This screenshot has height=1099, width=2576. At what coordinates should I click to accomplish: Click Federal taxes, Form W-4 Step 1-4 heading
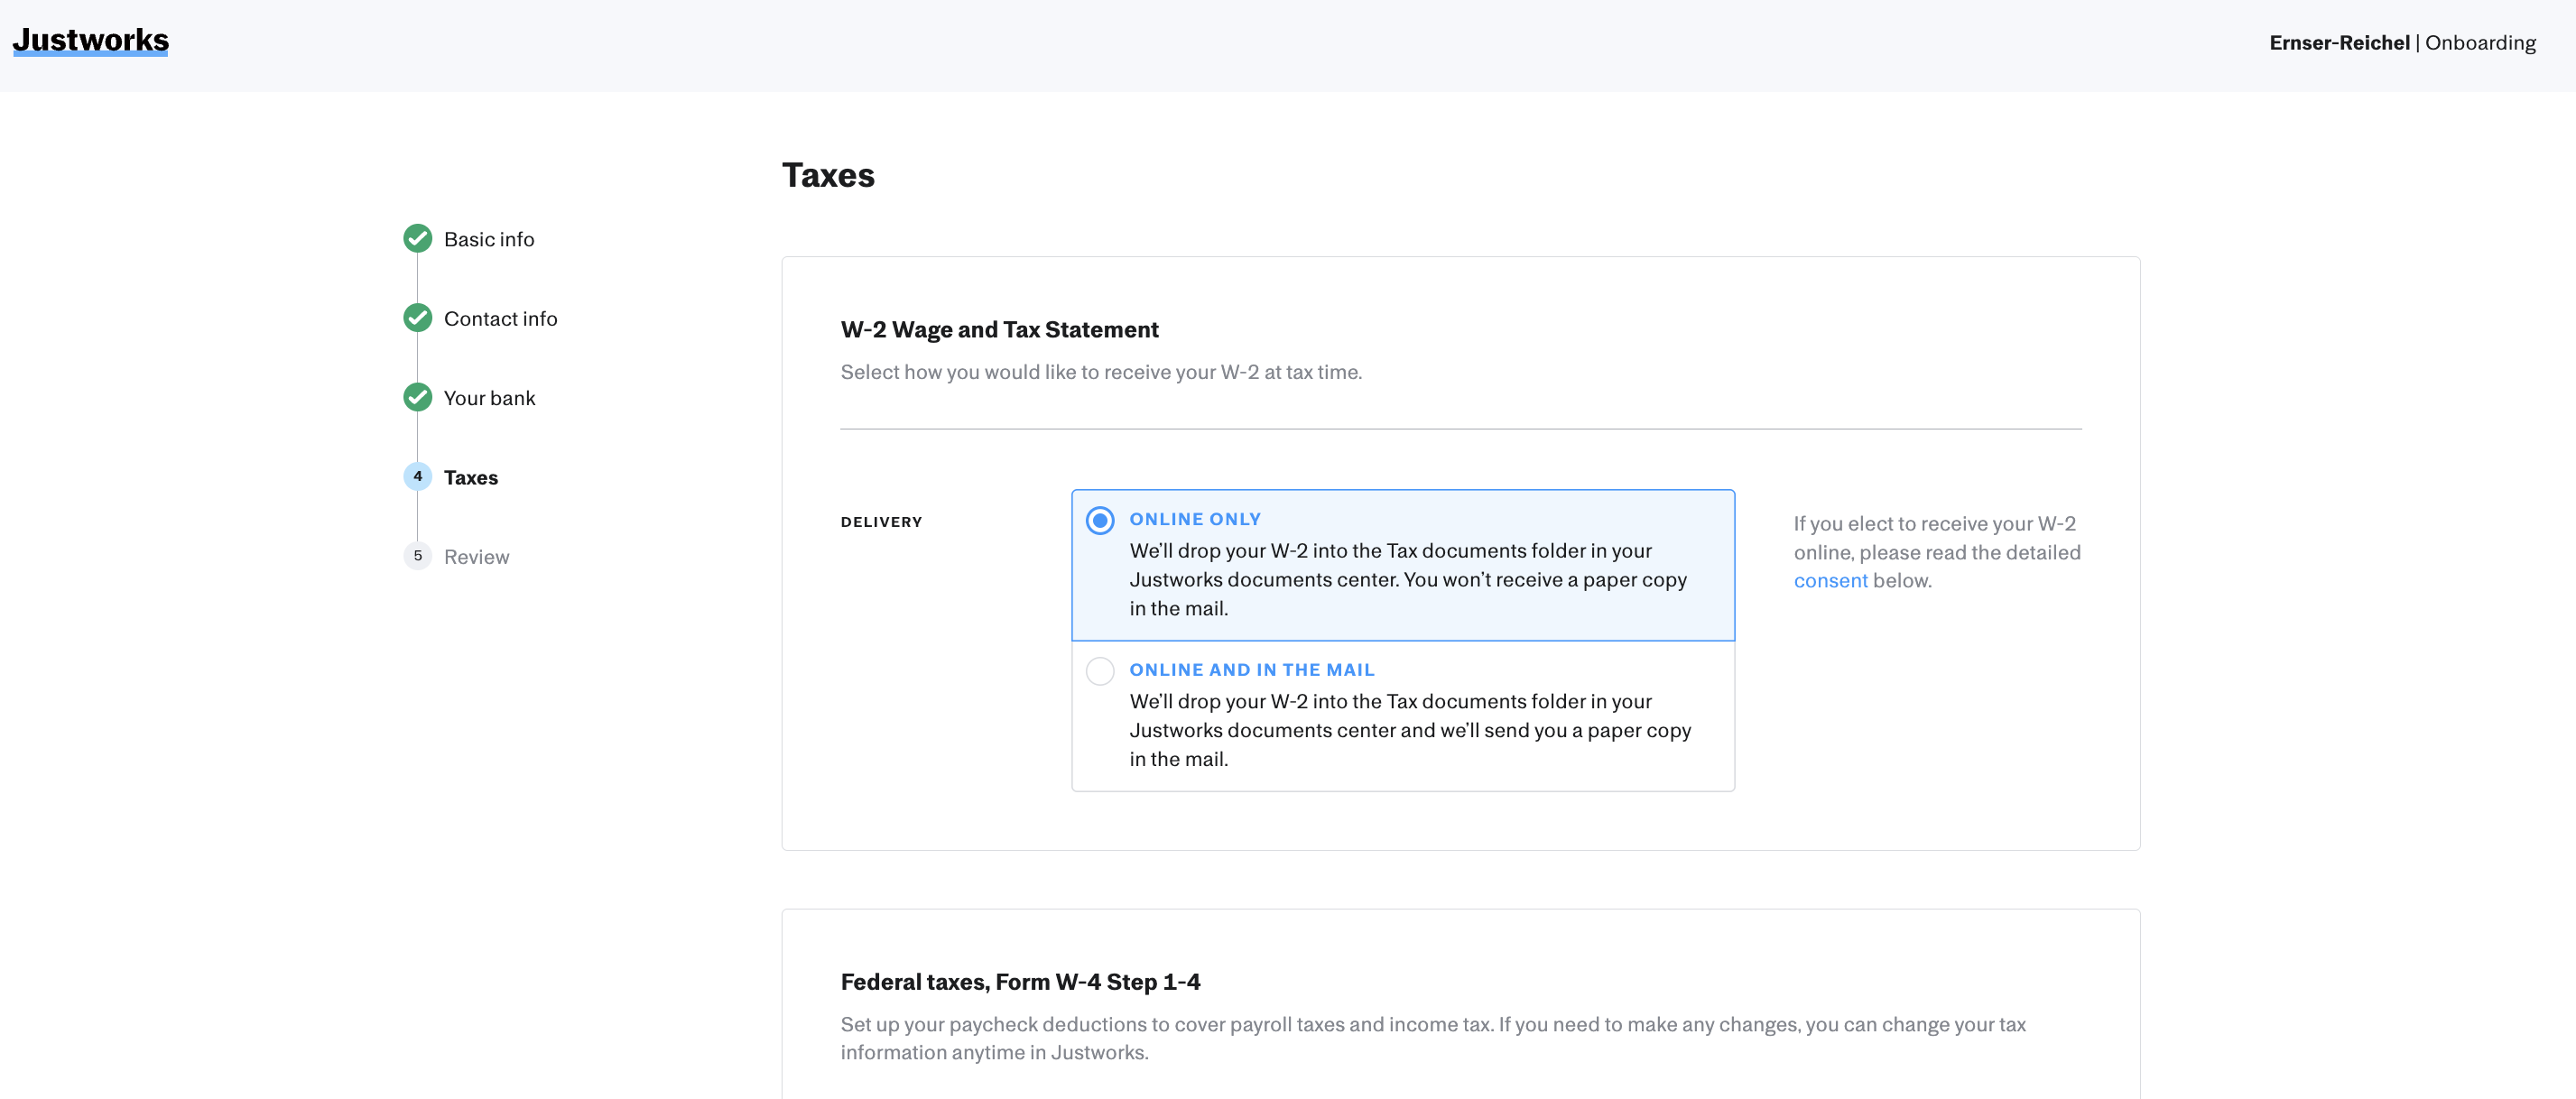tap(1020, 982)
